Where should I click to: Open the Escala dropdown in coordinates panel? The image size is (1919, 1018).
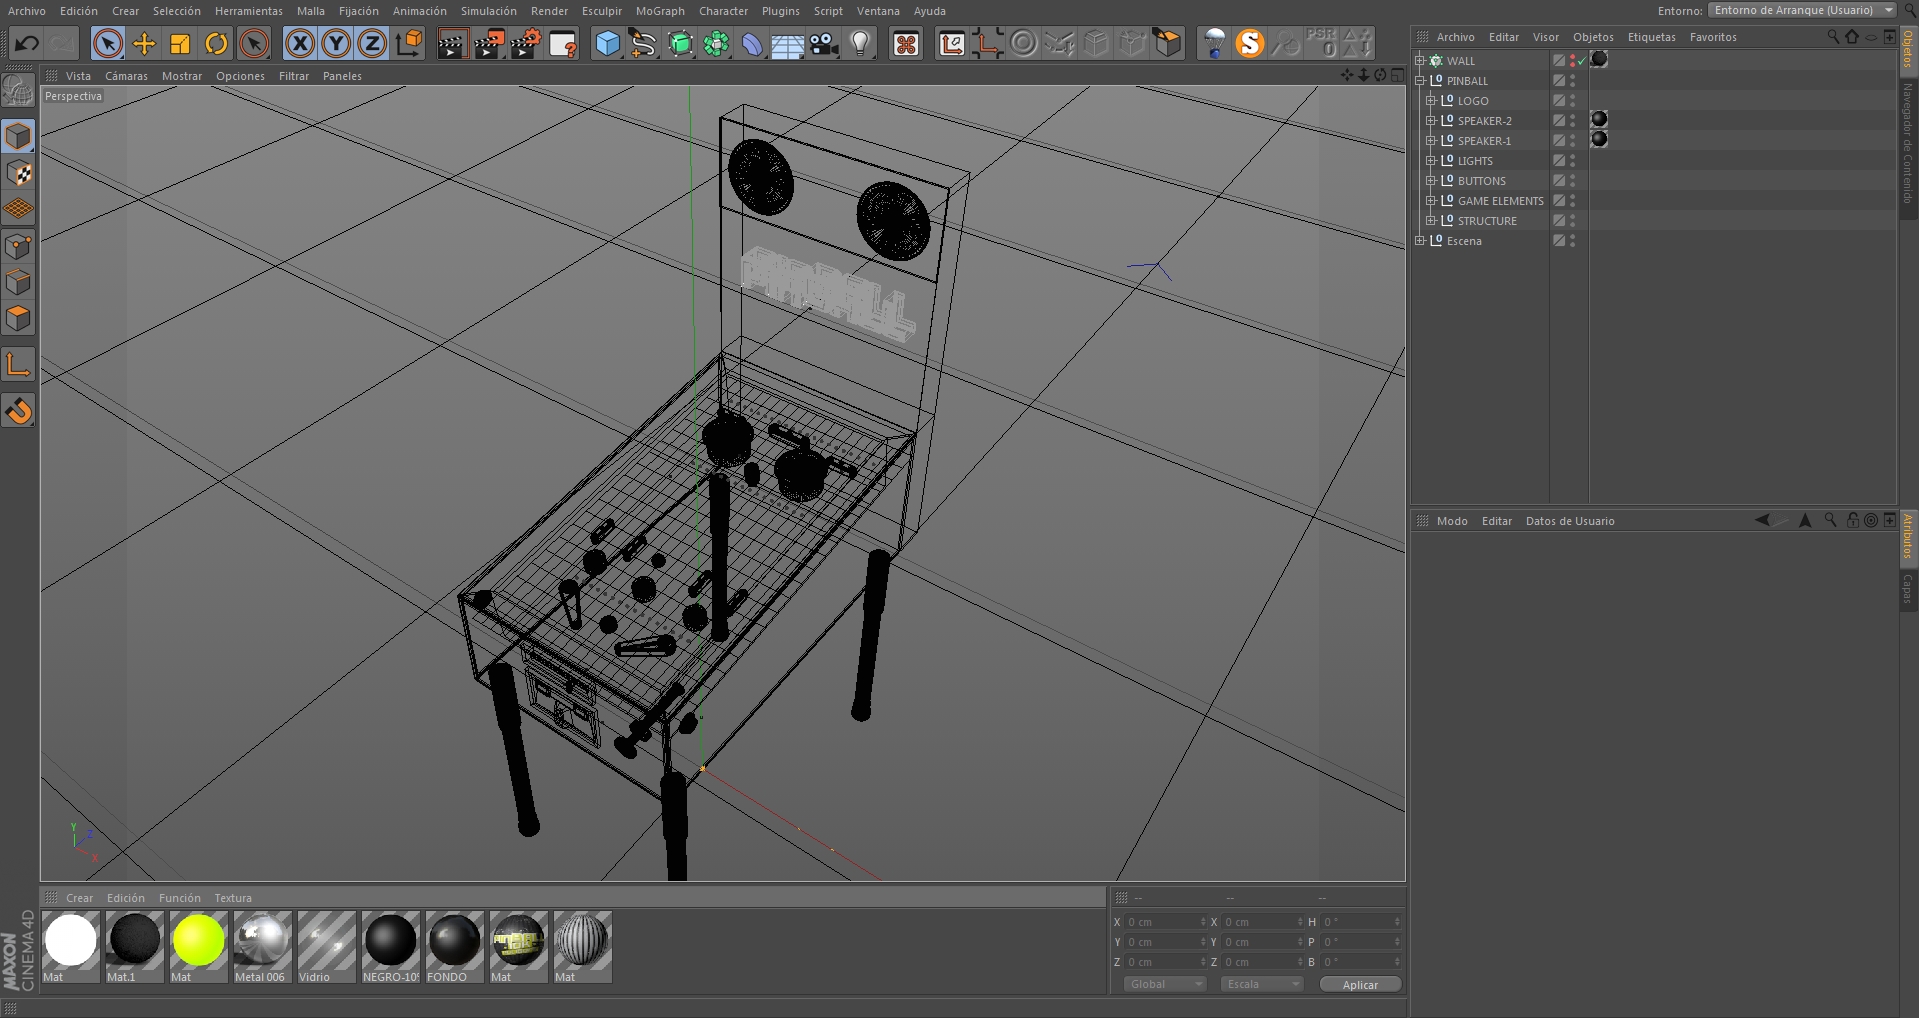[x=1262, y=984]
